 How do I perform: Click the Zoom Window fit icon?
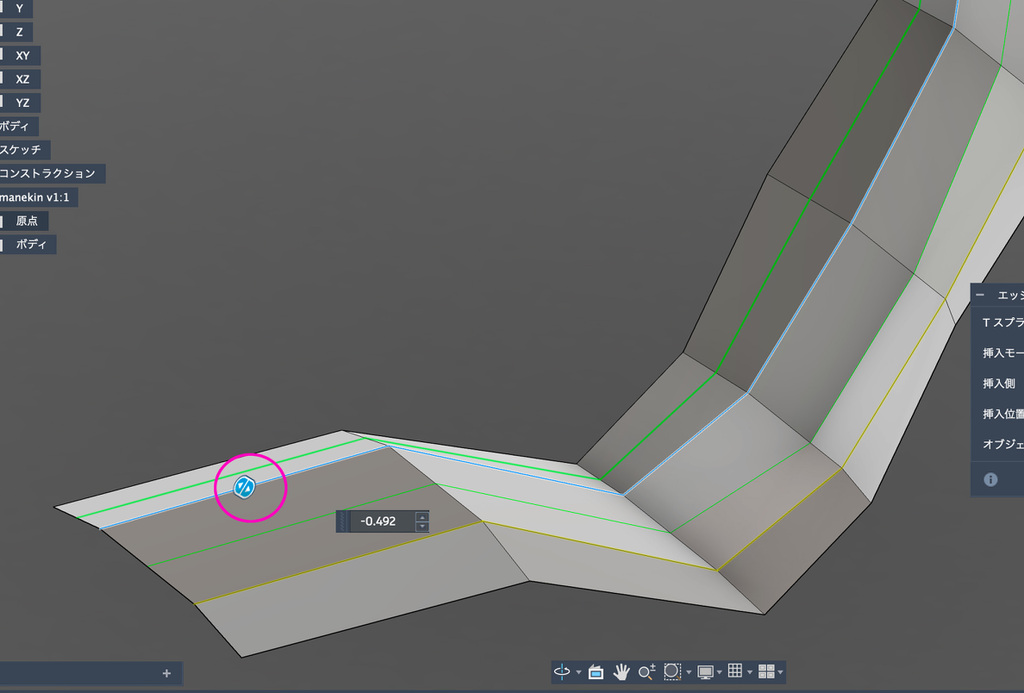[673, 672]
